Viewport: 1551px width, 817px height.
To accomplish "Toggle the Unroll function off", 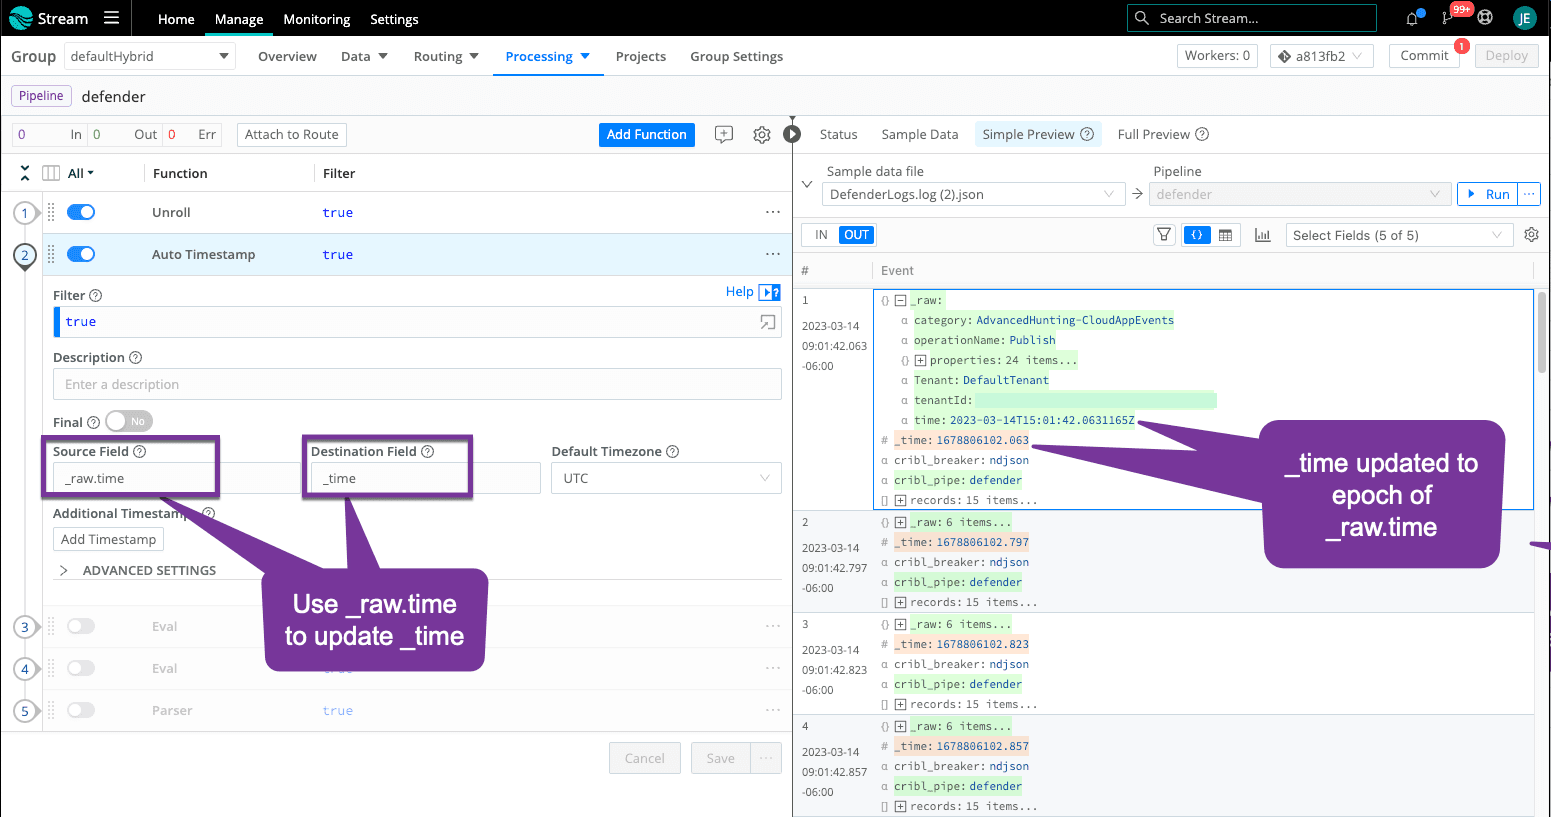I will tap(81, 212).
